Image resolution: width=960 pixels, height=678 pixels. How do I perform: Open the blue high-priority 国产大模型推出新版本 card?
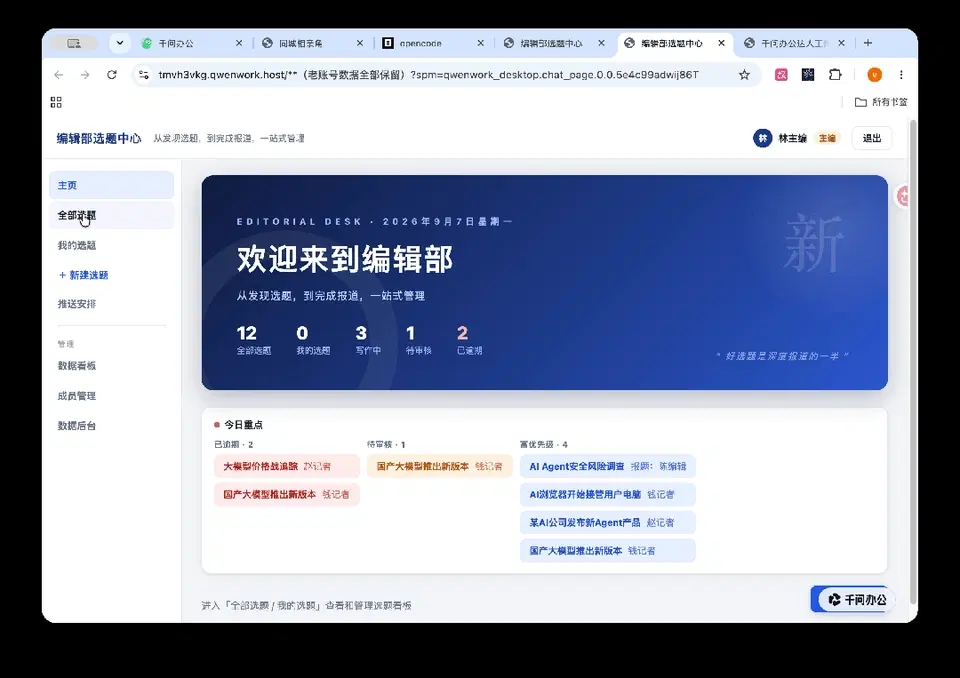607,551
